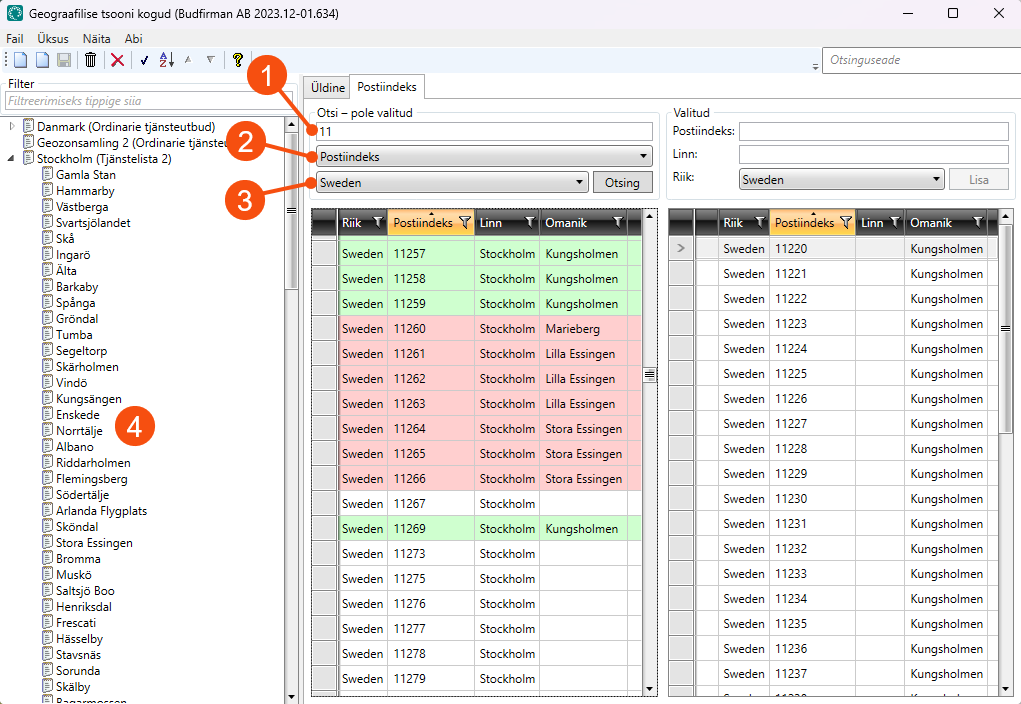This screenshot has height=704, width=1021.
Task: Open help with the question mark icon
Action: [x=237, y=60]
